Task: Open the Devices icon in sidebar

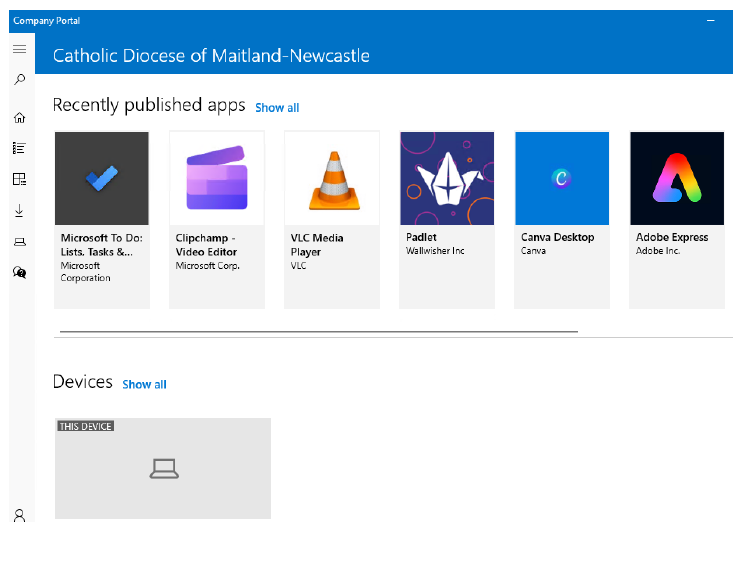Action: (x=19, y=241)
